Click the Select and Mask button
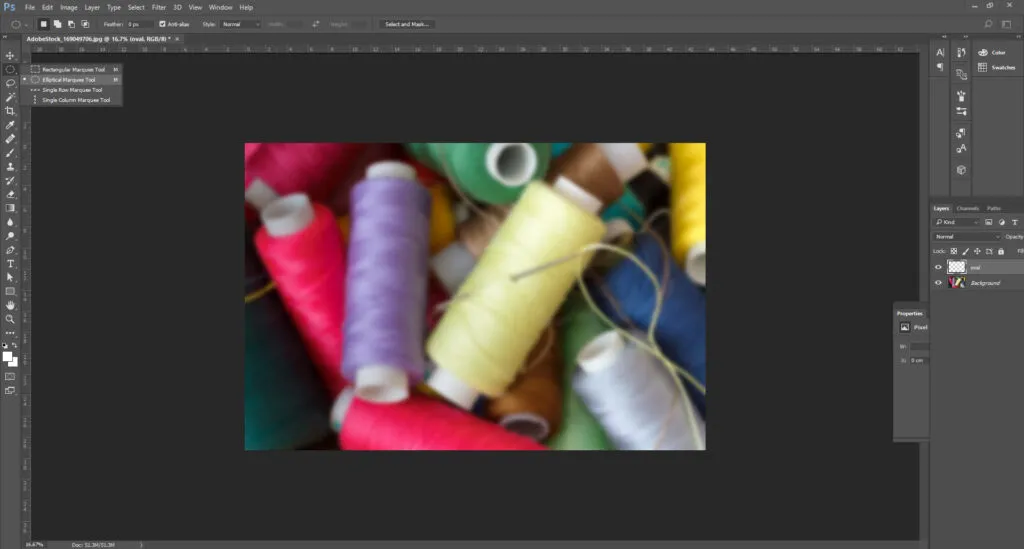 tap(406, 24)
